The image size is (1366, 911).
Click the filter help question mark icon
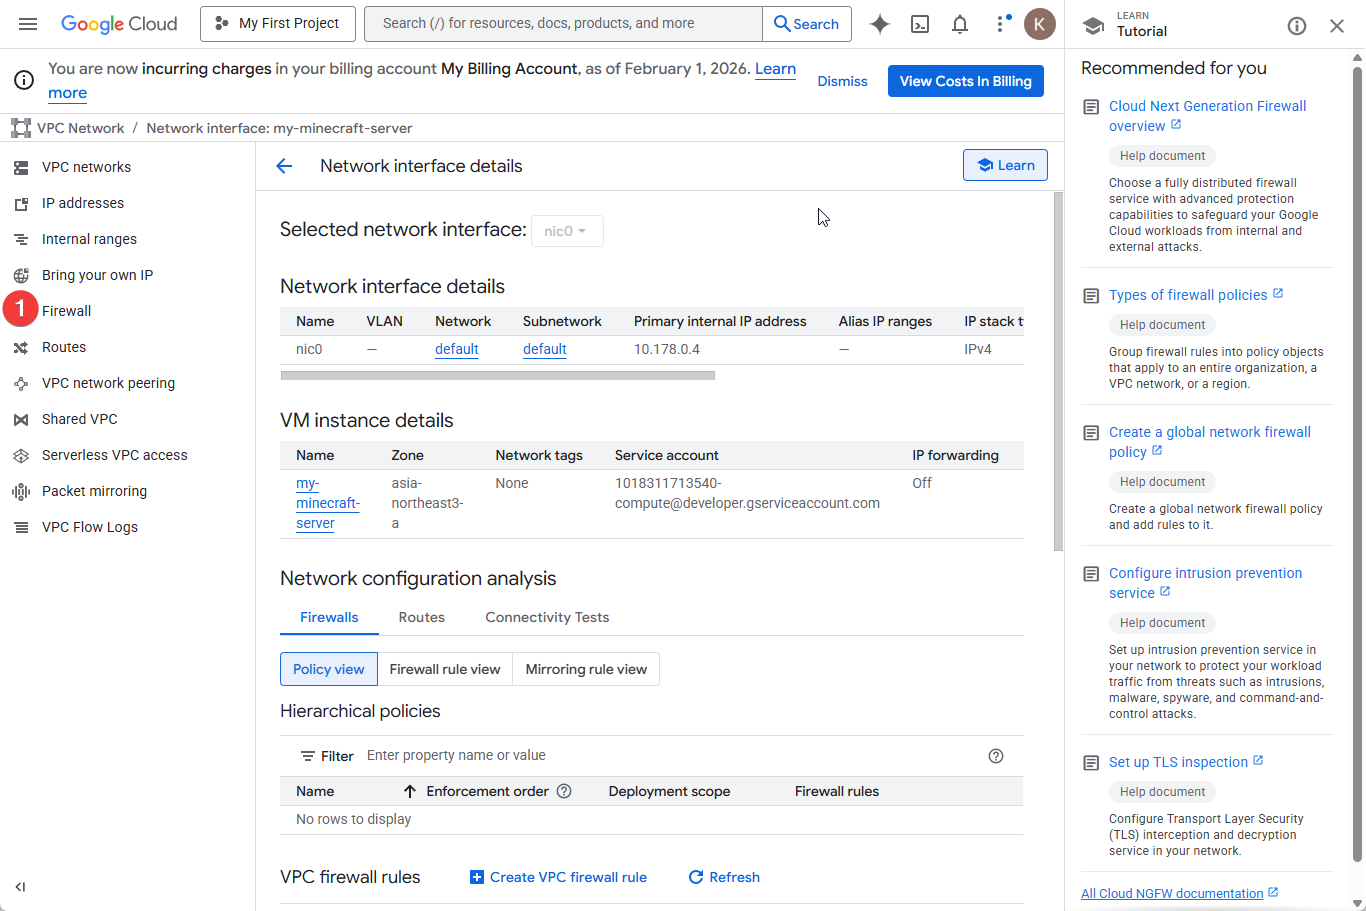click(x=996, y=756)
